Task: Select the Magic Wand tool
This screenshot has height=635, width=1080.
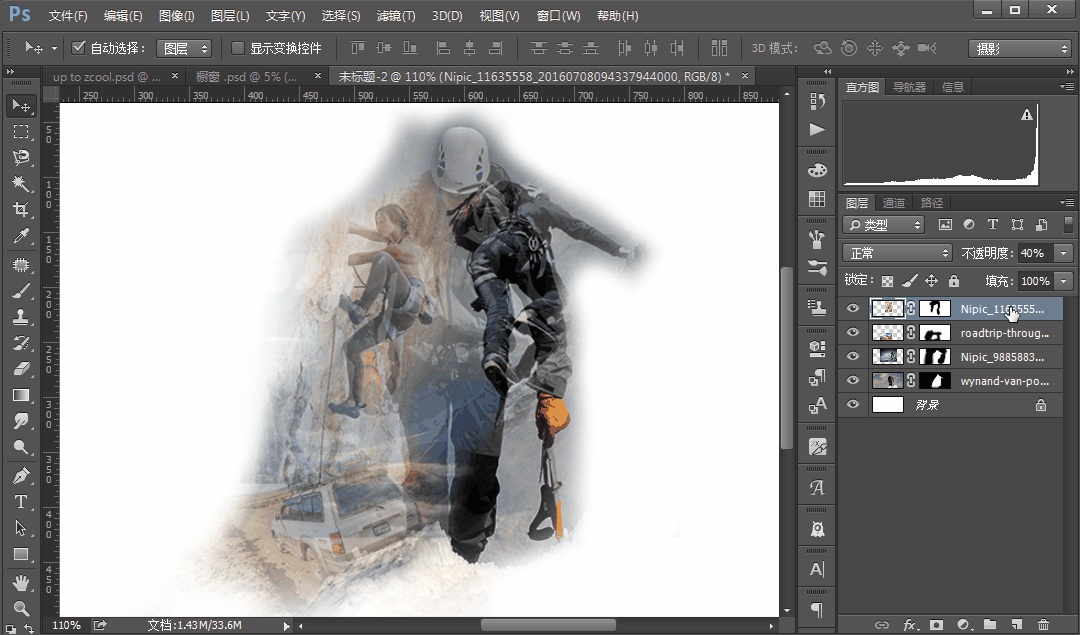Action: click(x=21, y=184)
